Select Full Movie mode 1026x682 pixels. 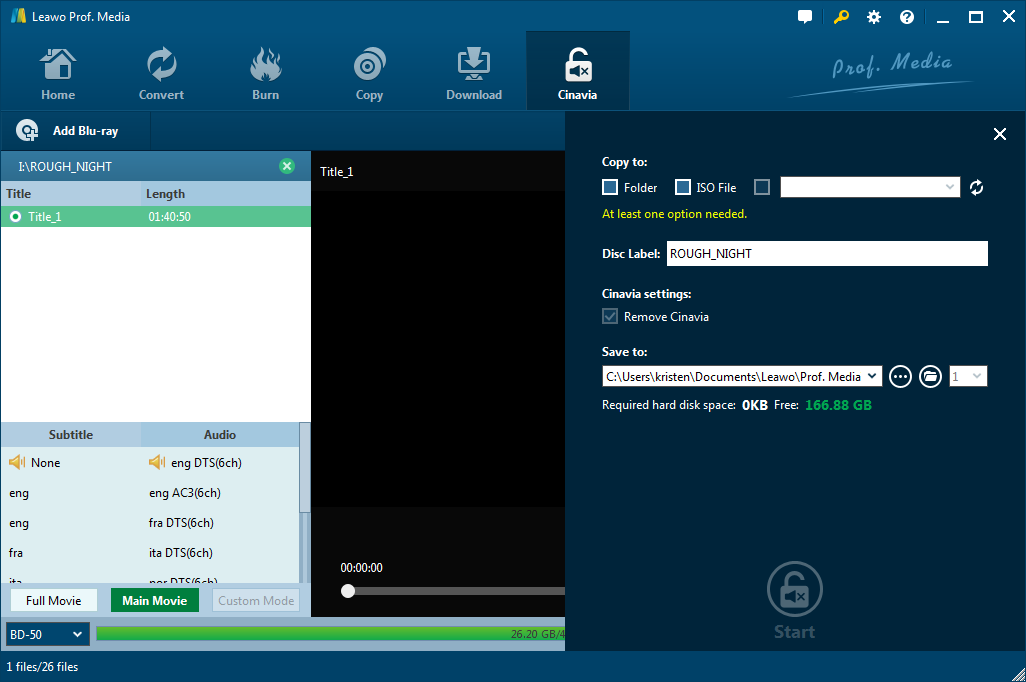(x=54, y=601)
